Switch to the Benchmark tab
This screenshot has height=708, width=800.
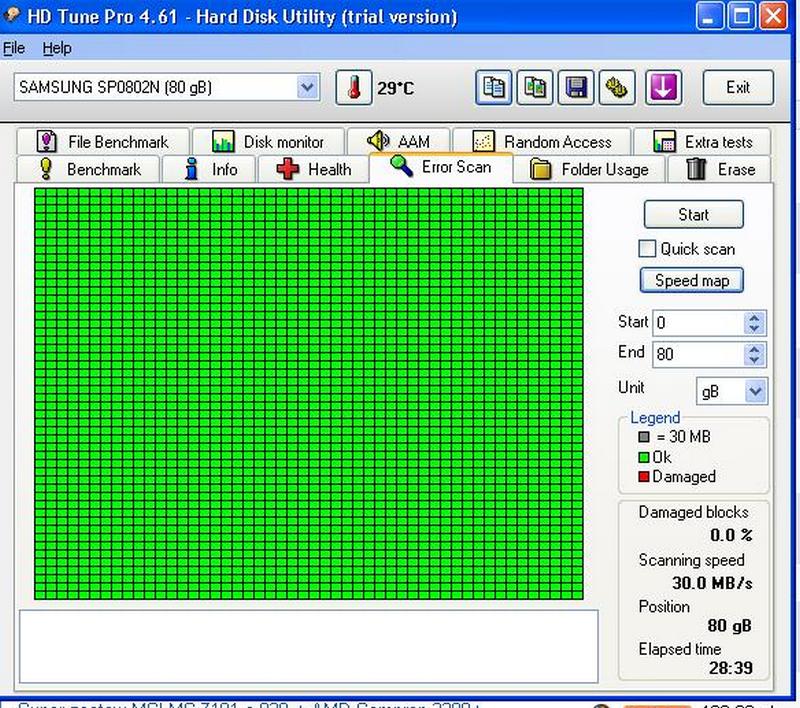89,169
